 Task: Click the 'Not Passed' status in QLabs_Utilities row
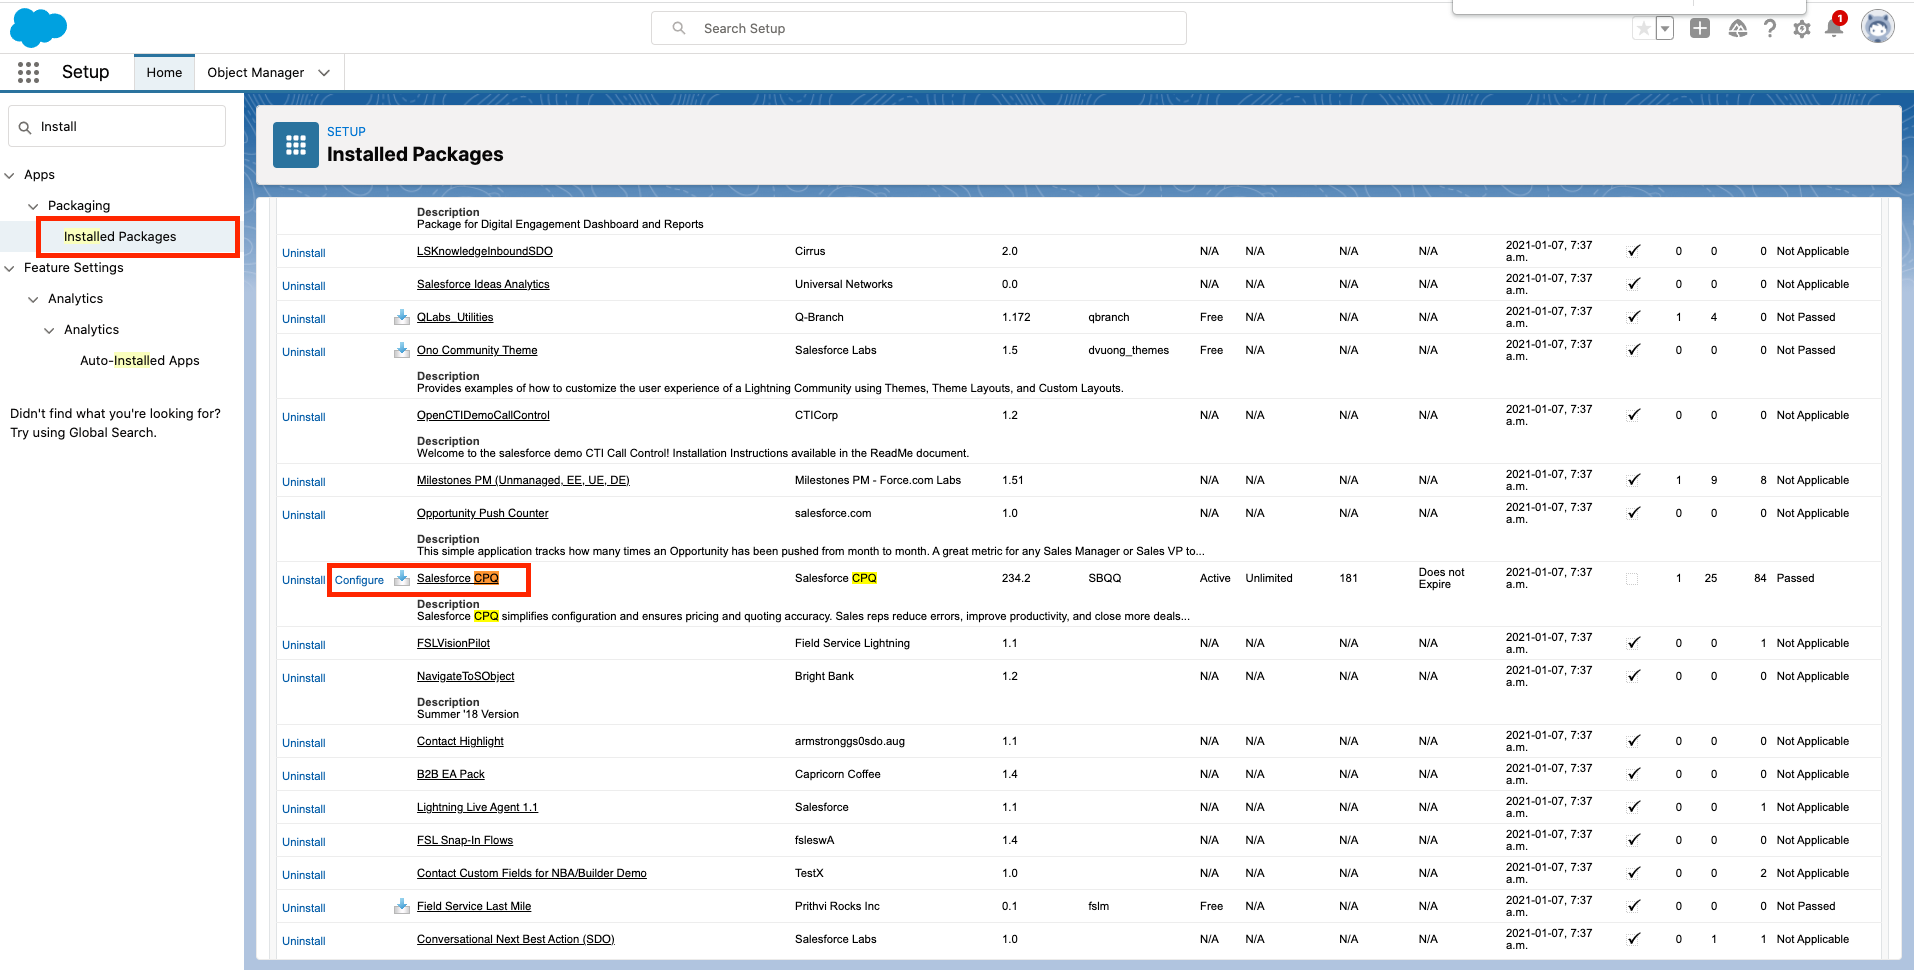click(1806, 317)
